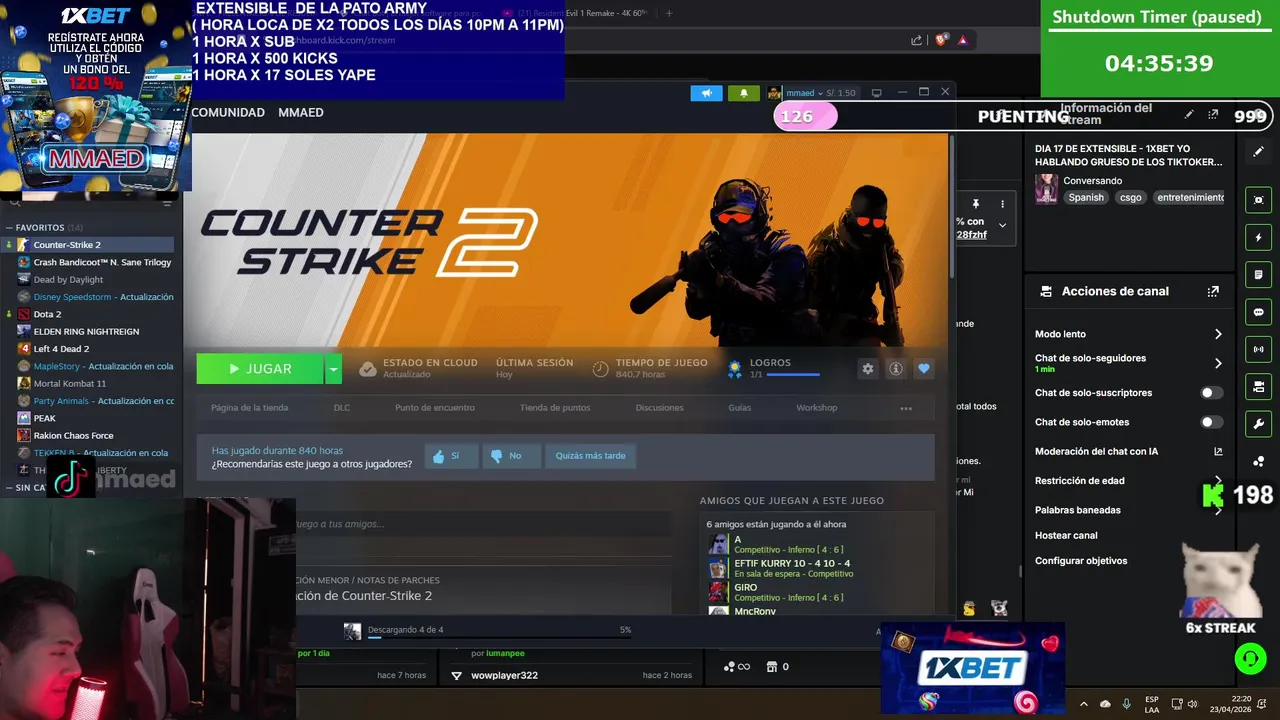Expand Chat de solo-seguidores options
The image size is (1280, 720).
point(1218,363)
